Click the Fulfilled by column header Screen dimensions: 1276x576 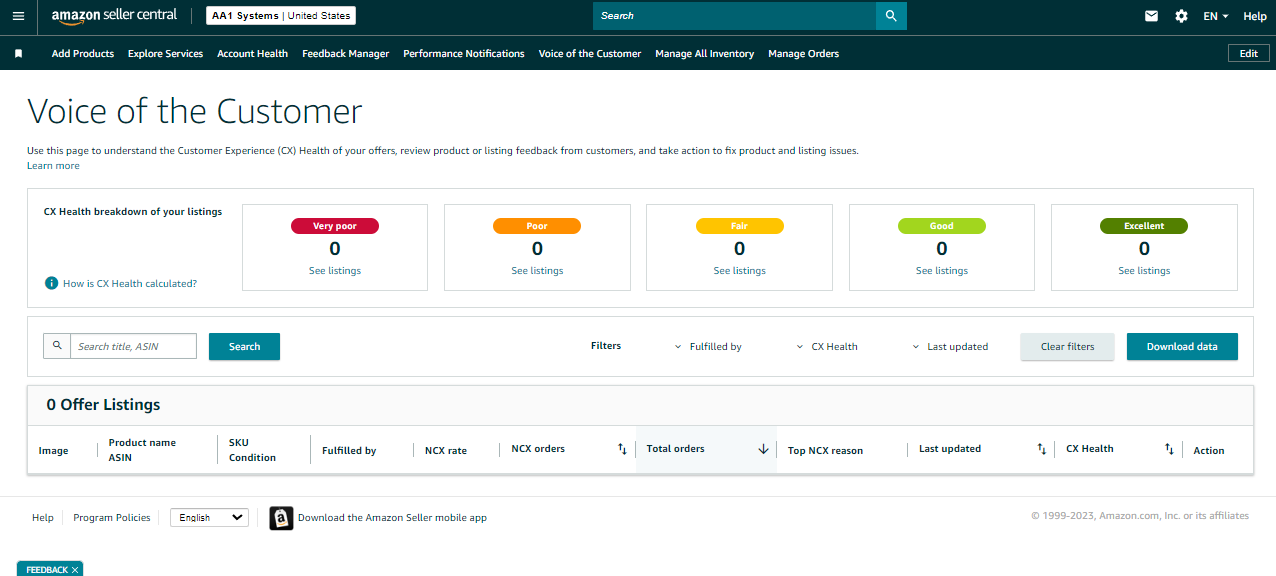point(349,451)
